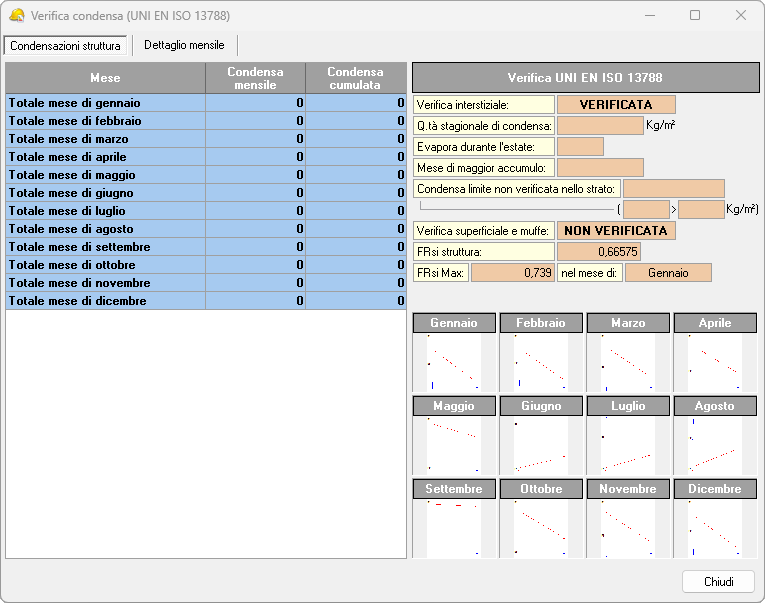Switch to the Dettaglio mensile tab
The width and height of the screenshot is (765, 603).
pyautogui.click(x=184, y=46)
